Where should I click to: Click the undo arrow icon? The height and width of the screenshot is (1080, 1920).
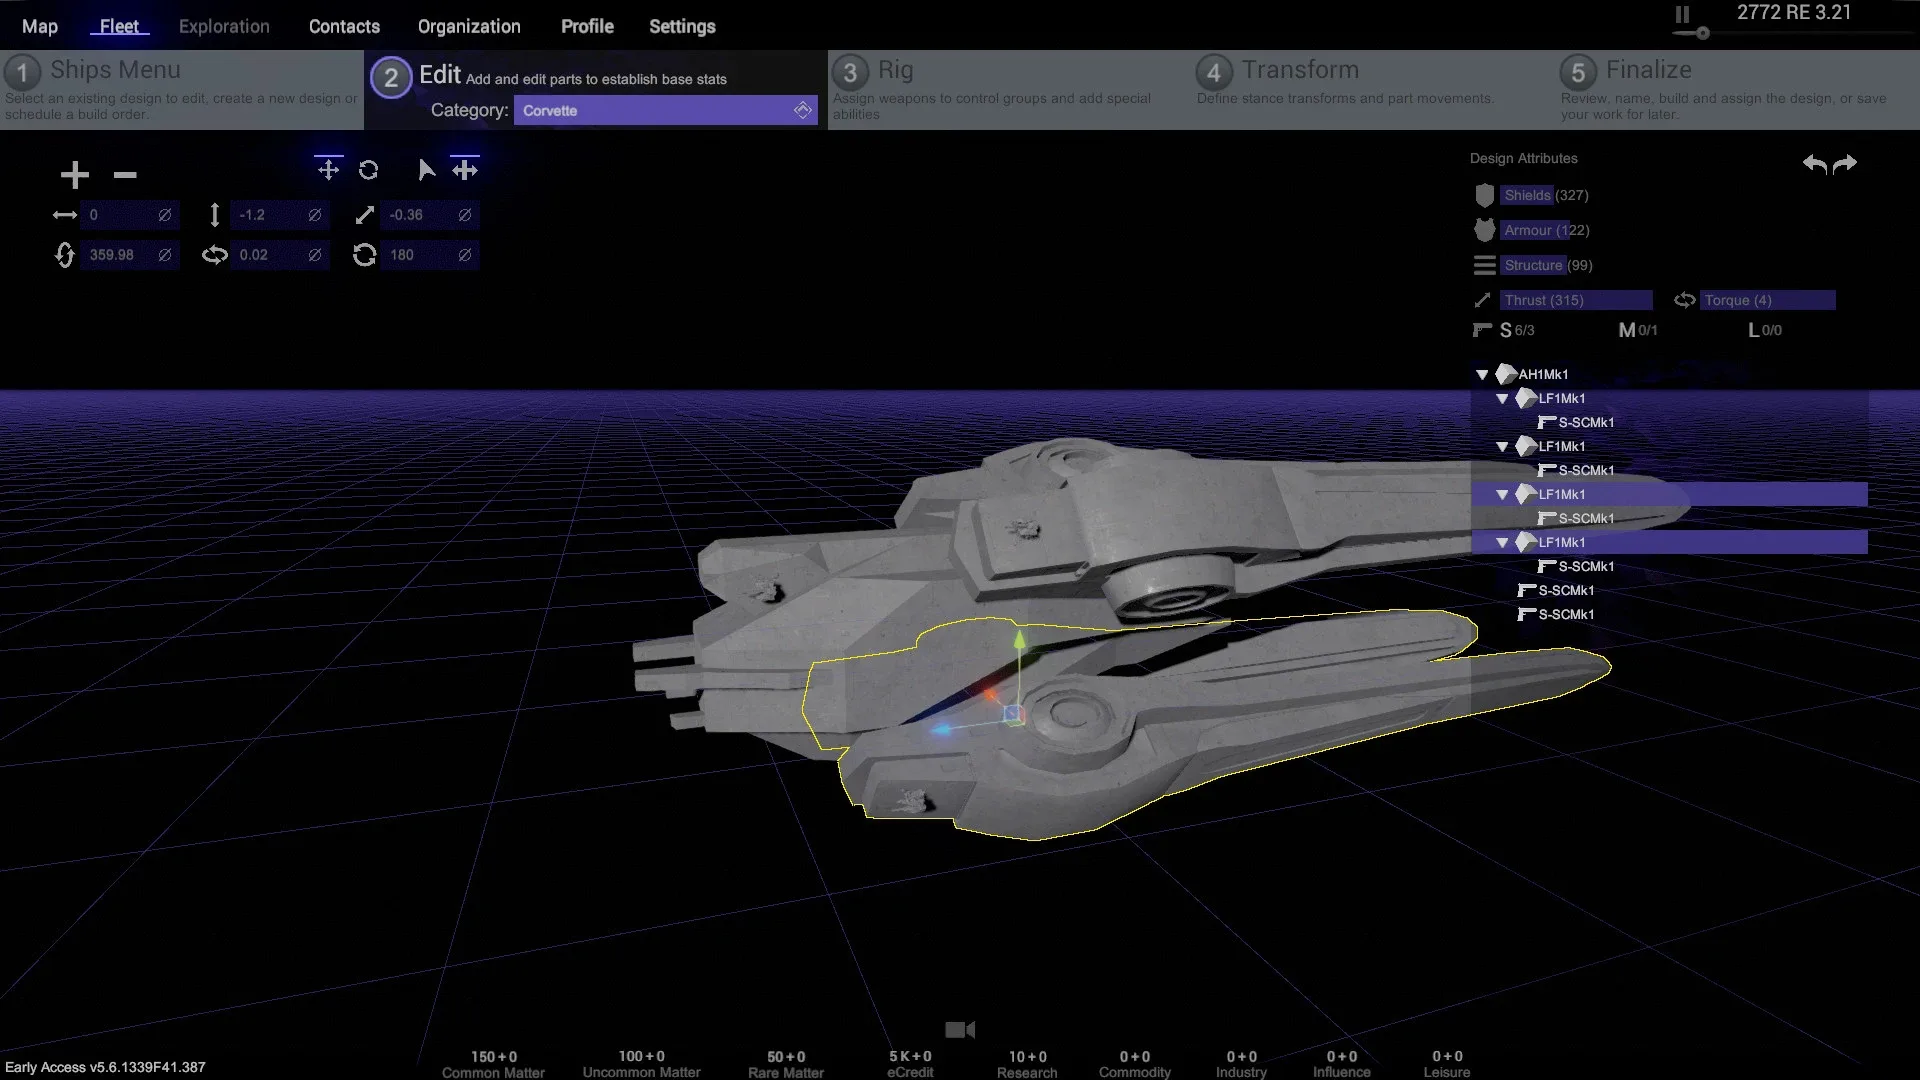point(1814,163)
